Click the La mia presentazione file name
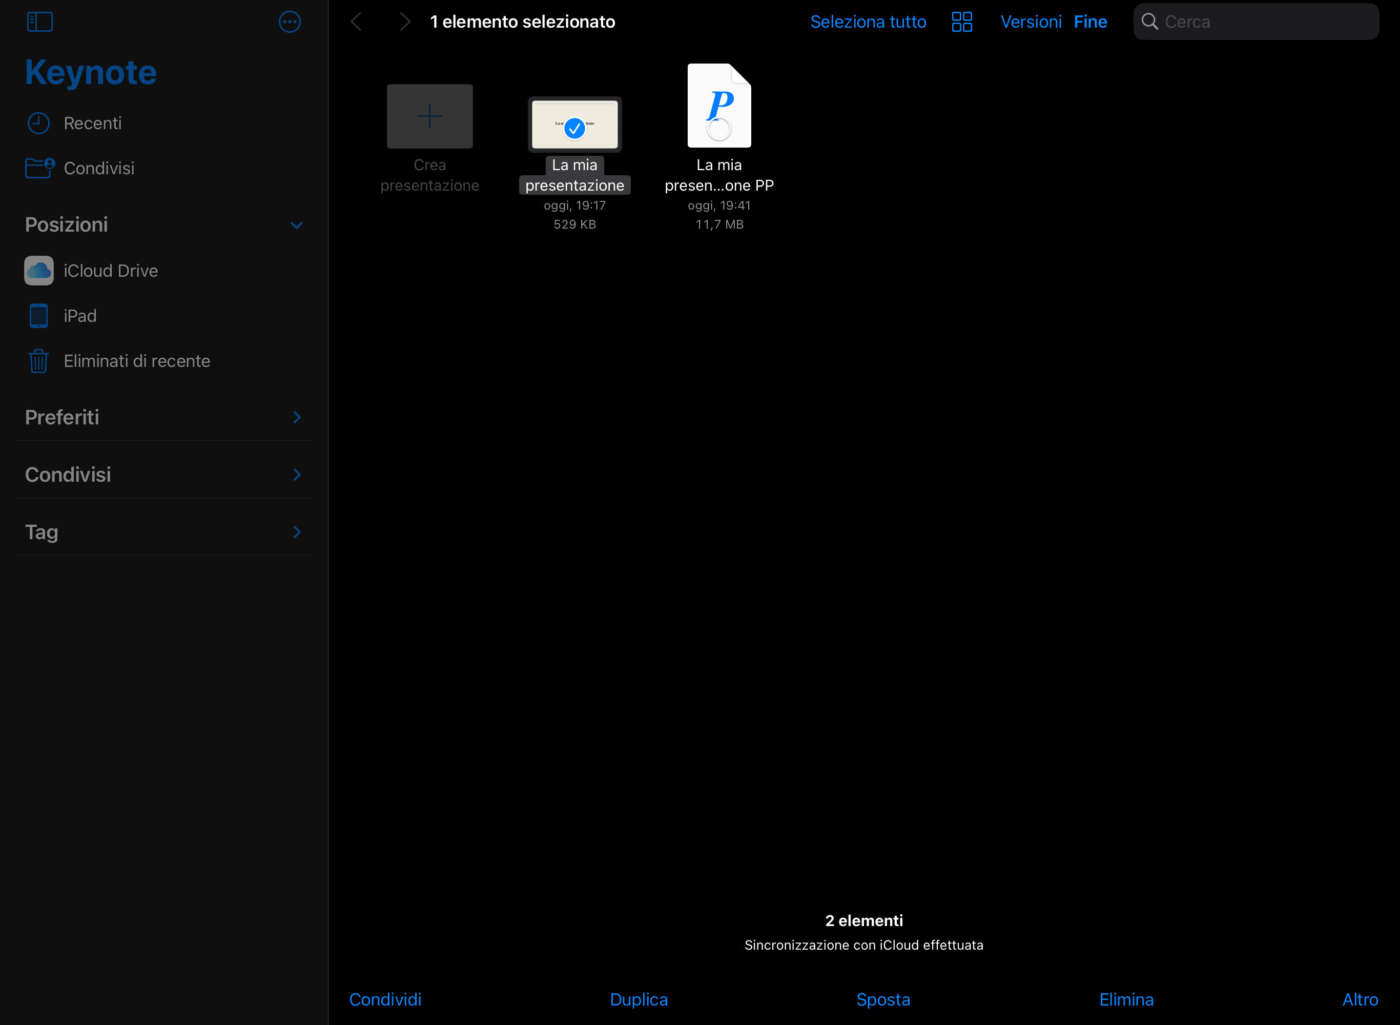Viewport: 1400px width, 1025px height. (575, 175)
